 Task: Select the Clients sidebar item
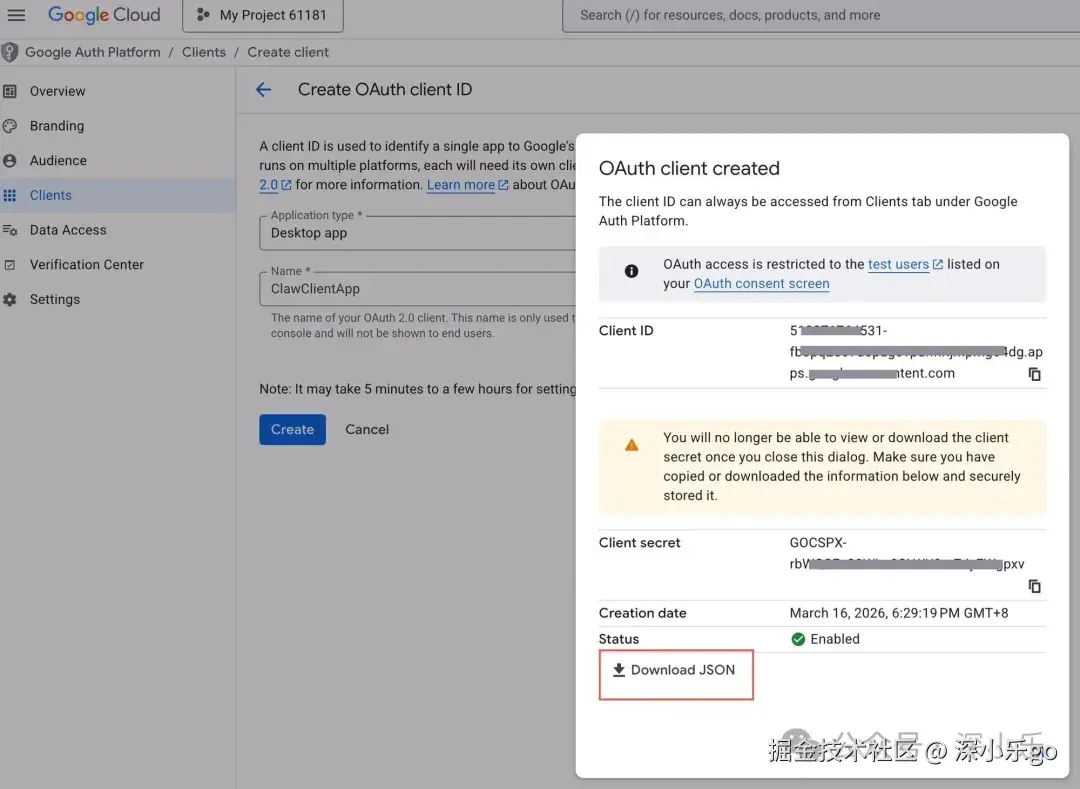pyautogui.click(x=118, y=196)
